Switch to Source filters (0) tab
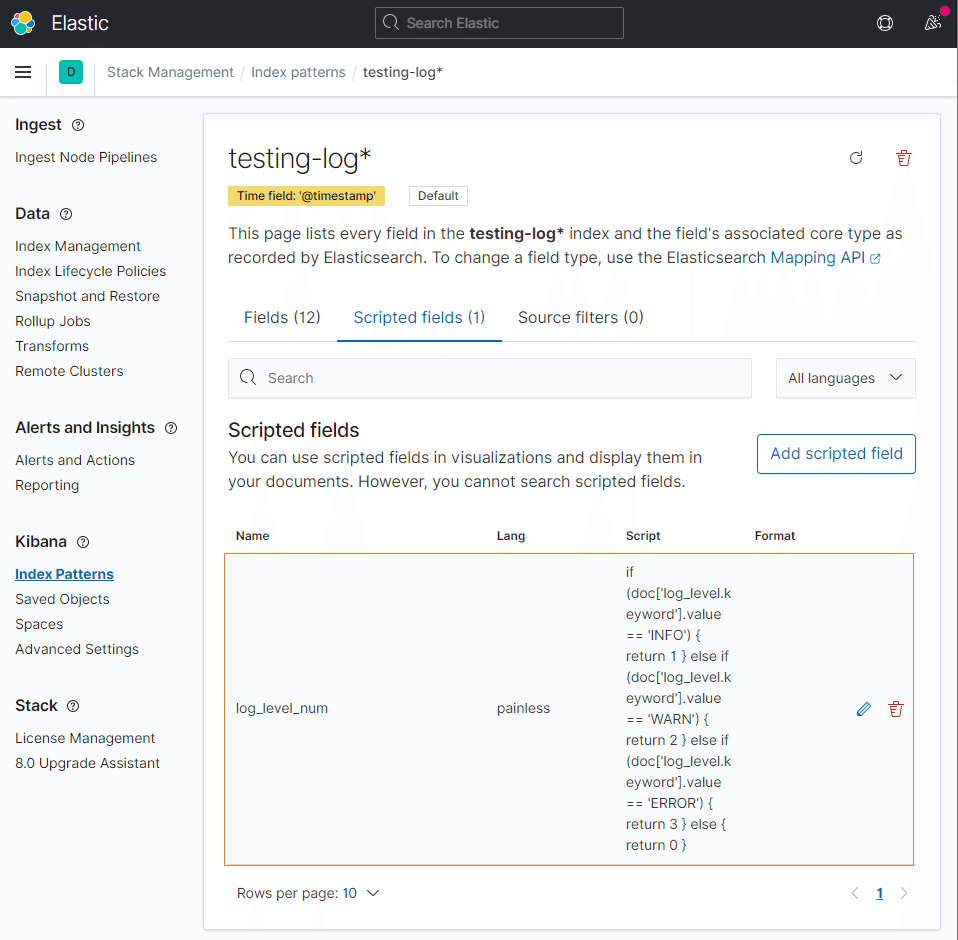This screenshot has width=958, height=940. 580,317
